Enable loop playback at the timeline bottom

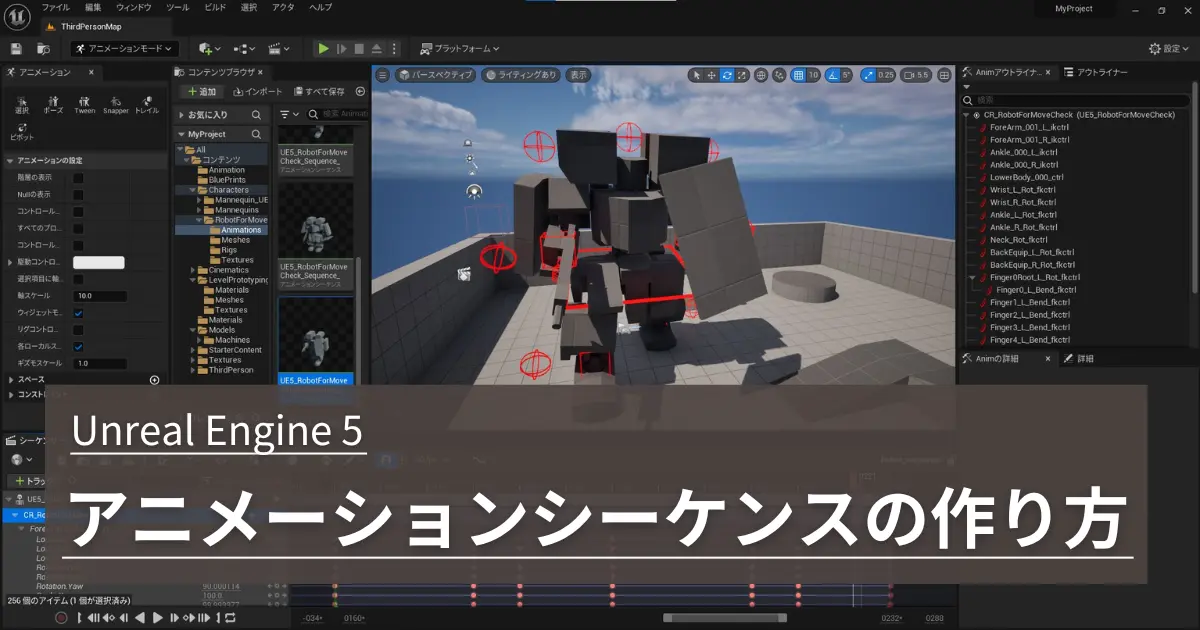(x=232, y=617)
